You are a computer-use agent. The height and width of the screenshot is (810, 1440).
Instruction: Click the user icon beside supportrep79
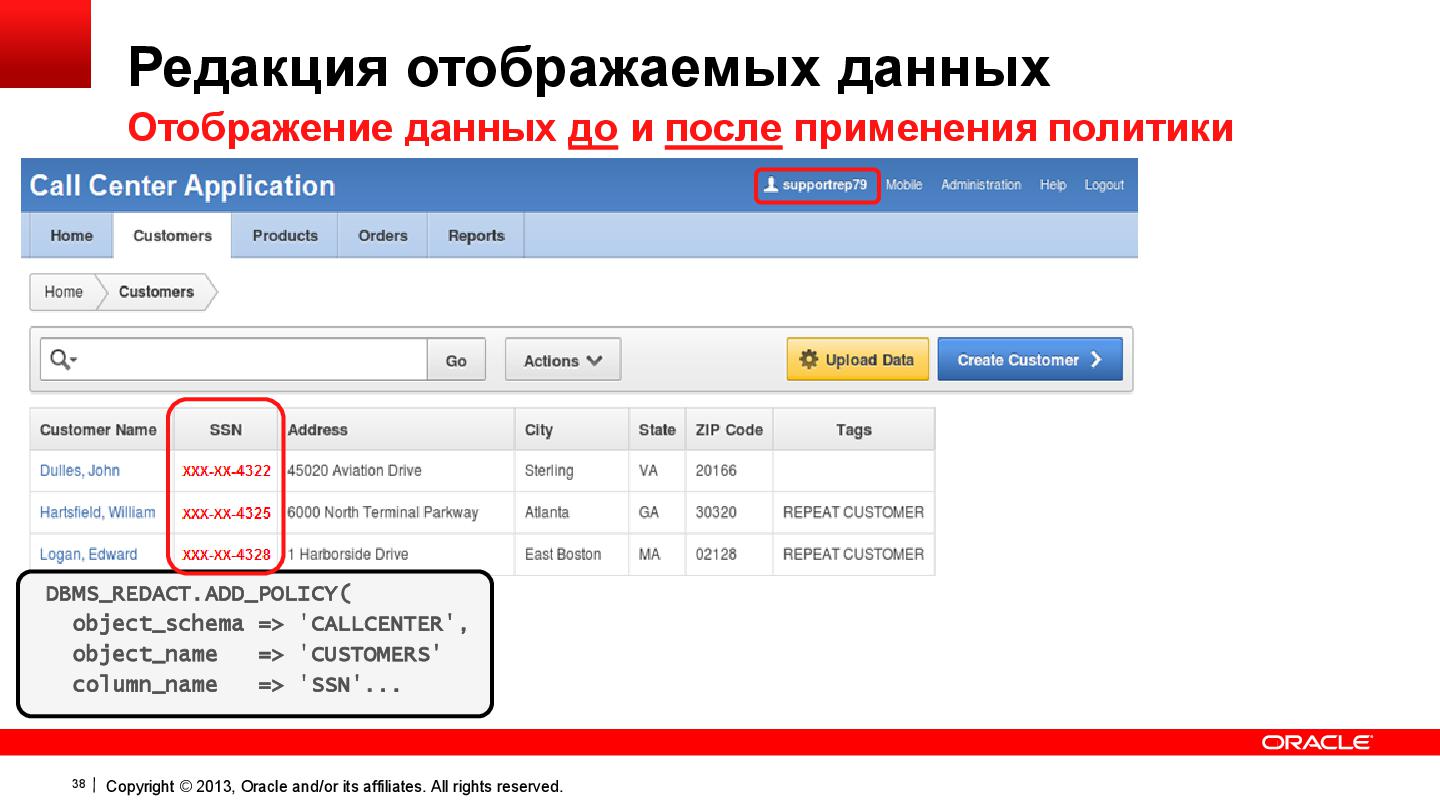pyautogui.click(x=771, y=184)
